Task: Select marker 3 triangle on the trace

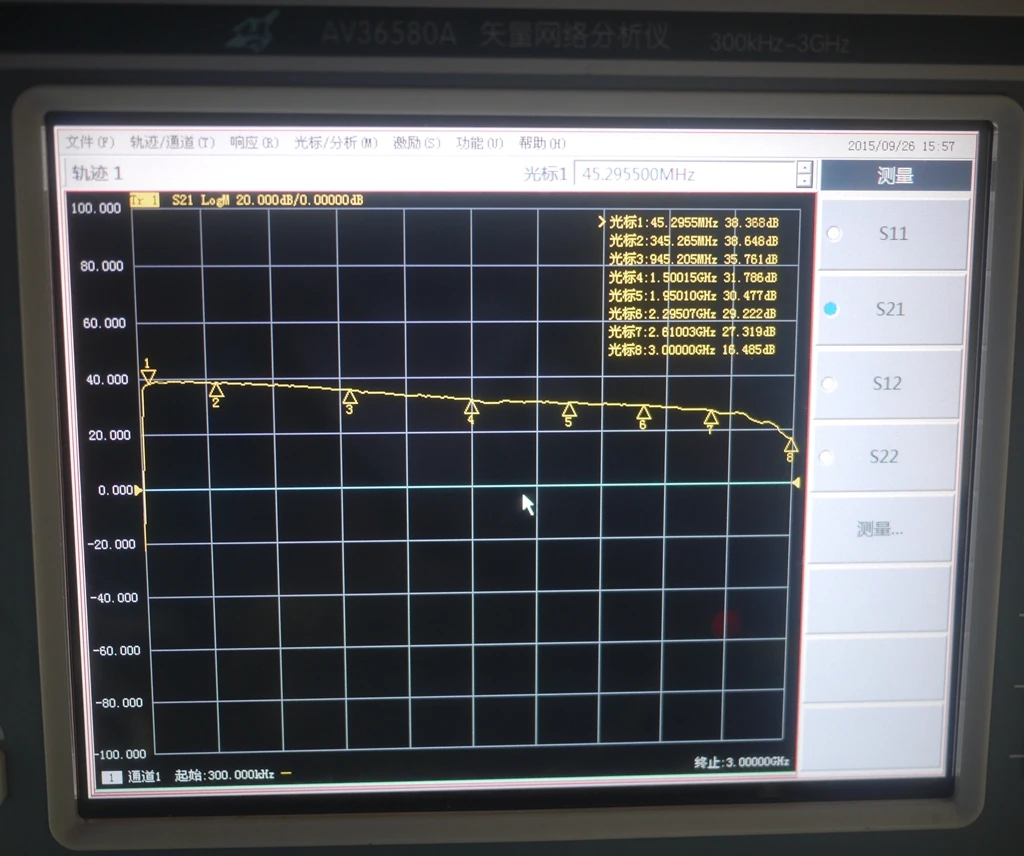Action: click(349, 396)
